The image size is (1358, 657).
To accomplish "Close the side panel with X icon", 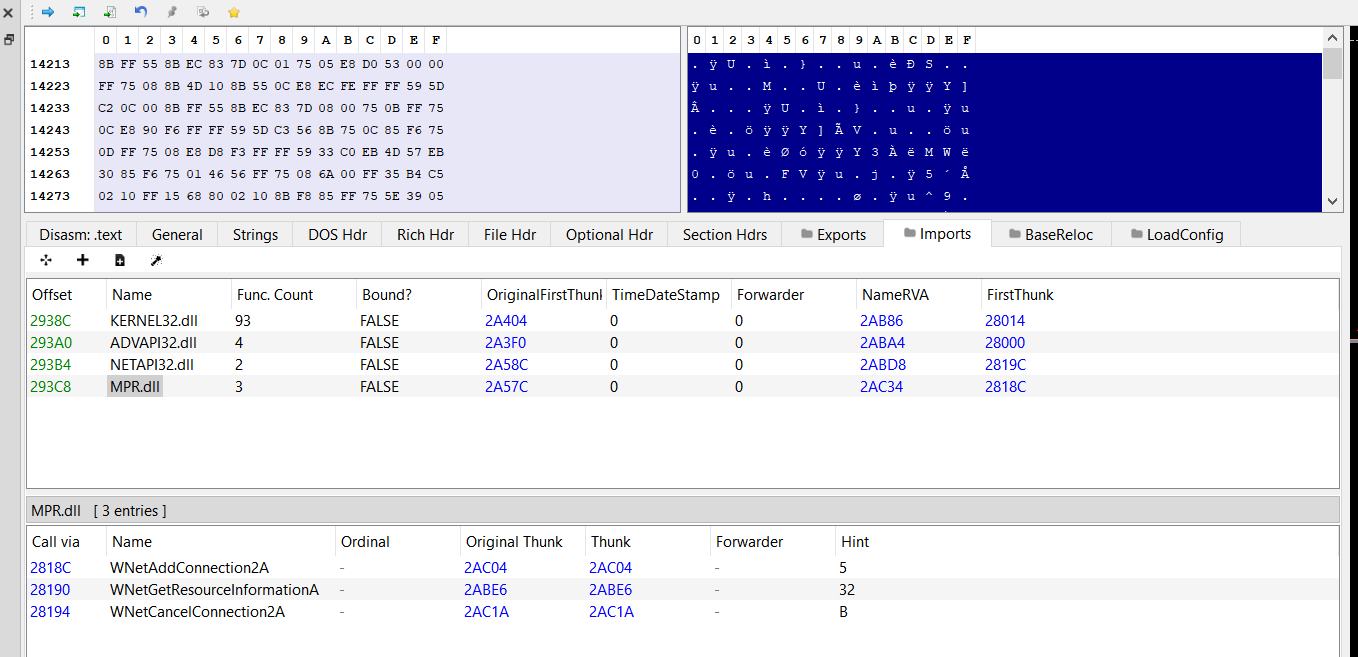I will pyautogui.click(x=9, y=12).
